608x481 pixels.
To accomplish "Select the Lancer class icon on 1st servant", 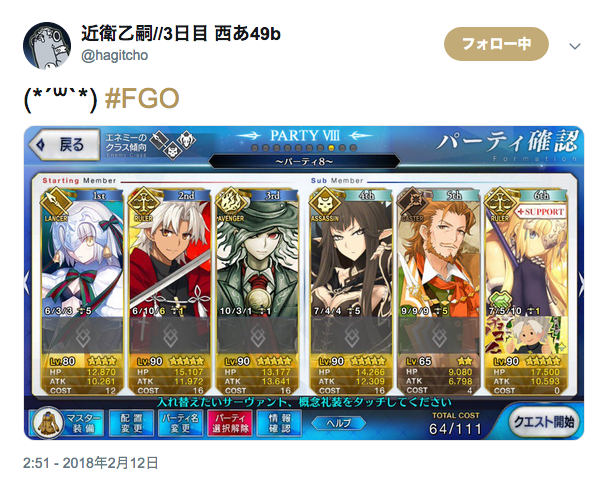I will click(x=57, y=202).
